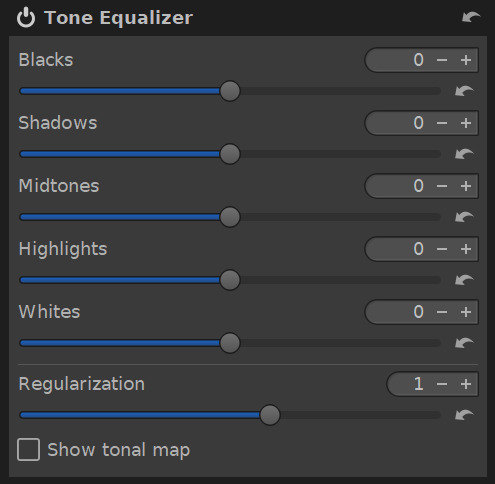
Task: Reset the Regularization slider to default
Action: [x=464, y=415]
